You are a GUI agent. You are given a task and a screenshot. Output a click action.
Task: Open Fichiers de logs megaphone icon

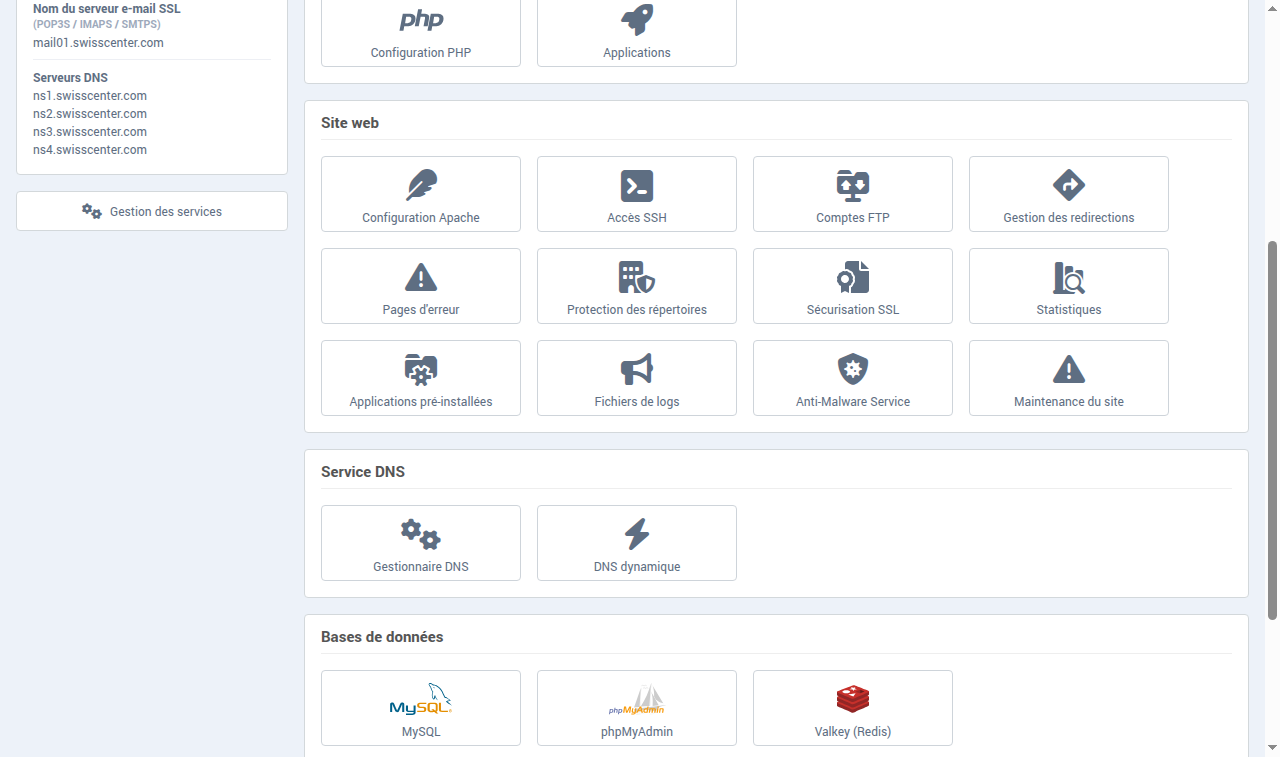(637, 369)
